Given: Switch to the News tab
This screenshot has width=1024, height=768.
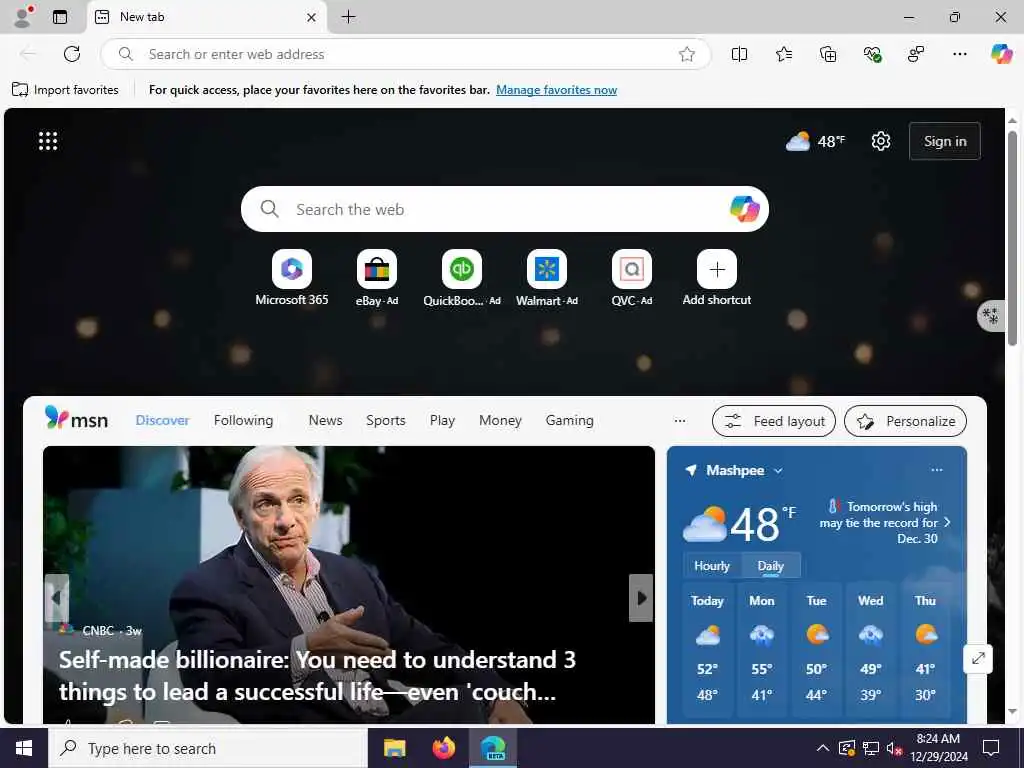Looking at the screenshot, I should click(325, 421).
